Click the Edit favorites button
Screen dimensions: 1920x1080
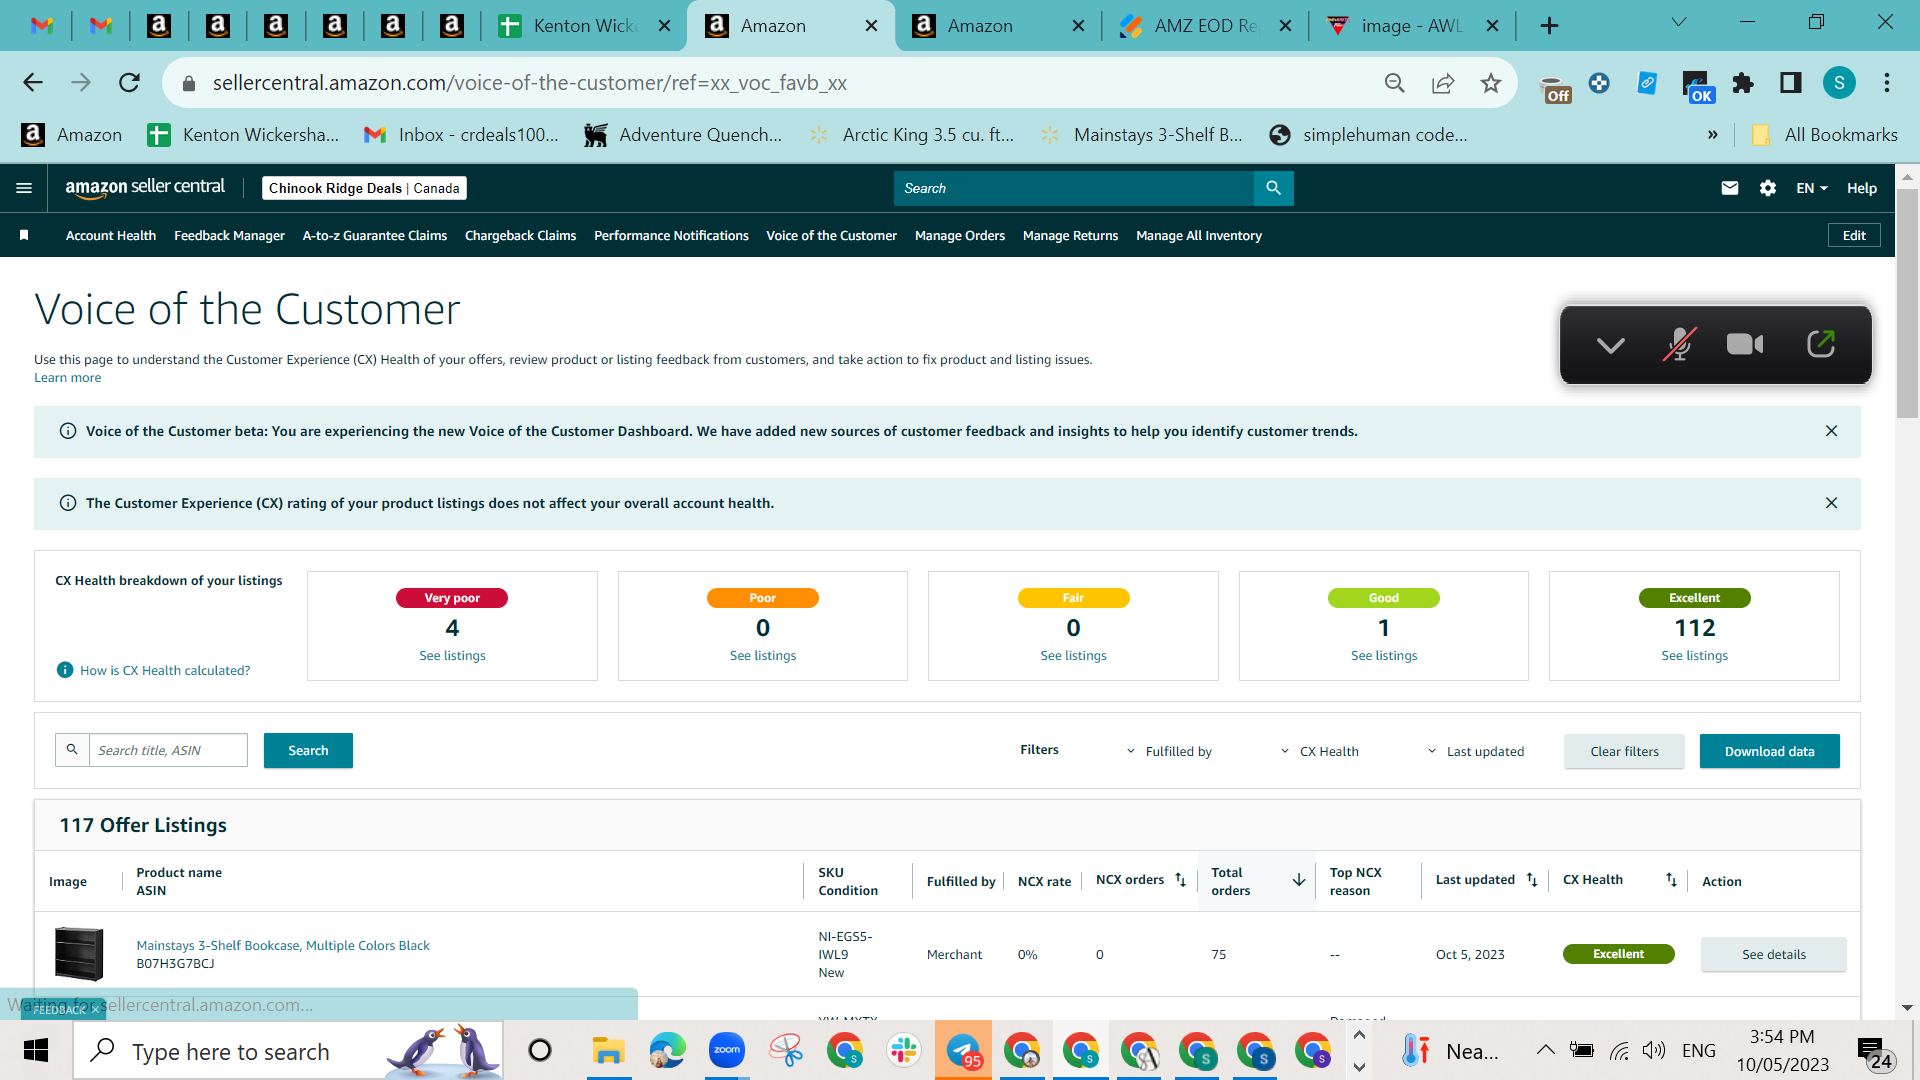click(1854, 235)
